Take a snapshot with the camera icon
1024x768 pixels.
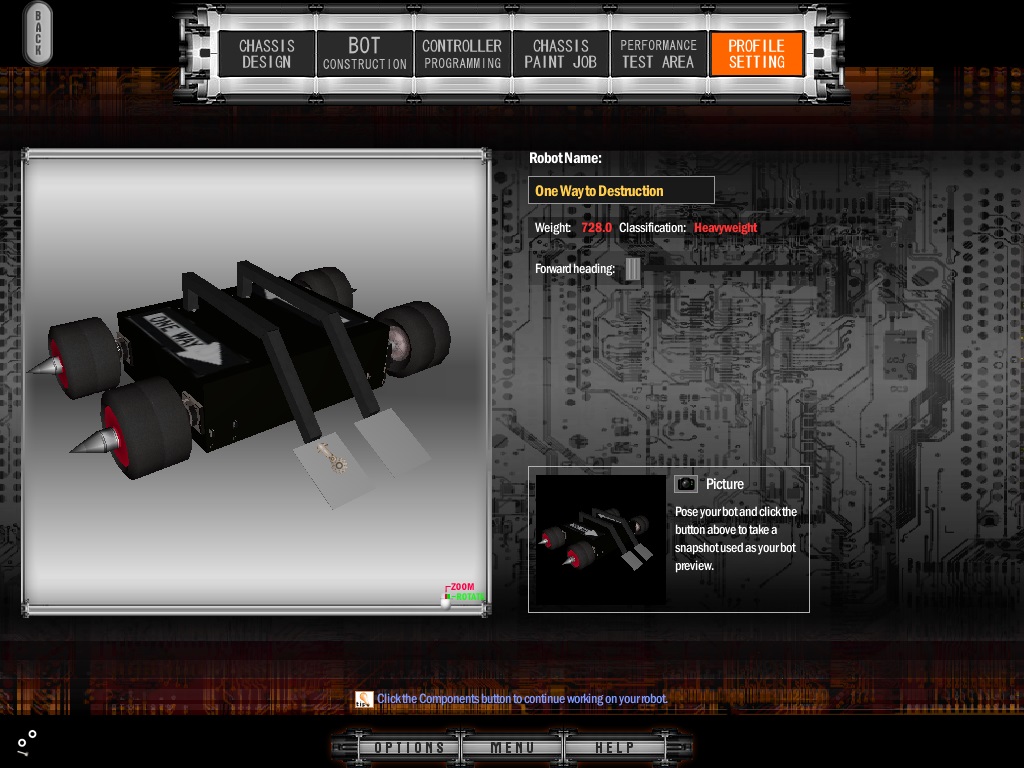point(686,484)
